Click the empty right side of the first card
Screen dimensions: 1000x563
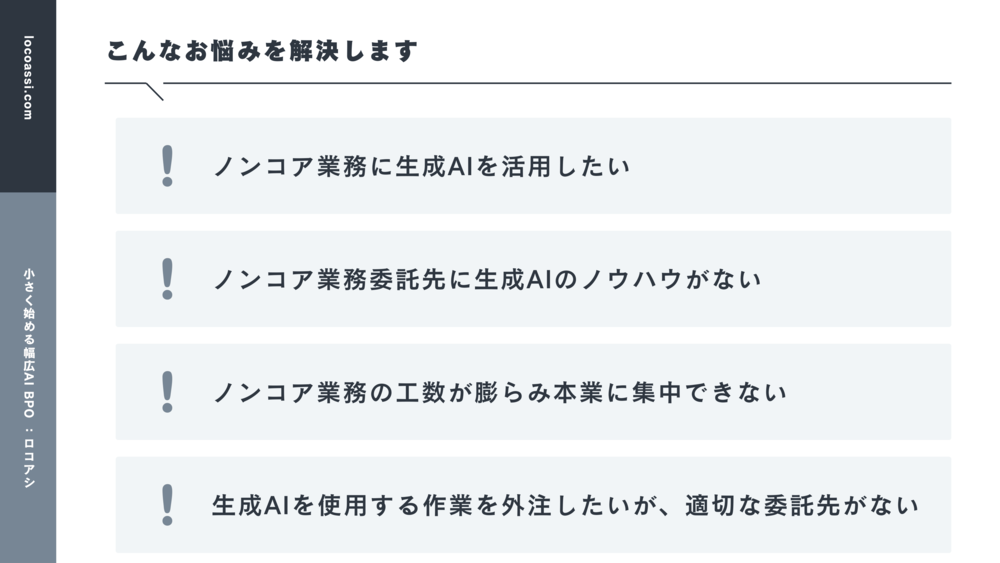pos(800,166)
